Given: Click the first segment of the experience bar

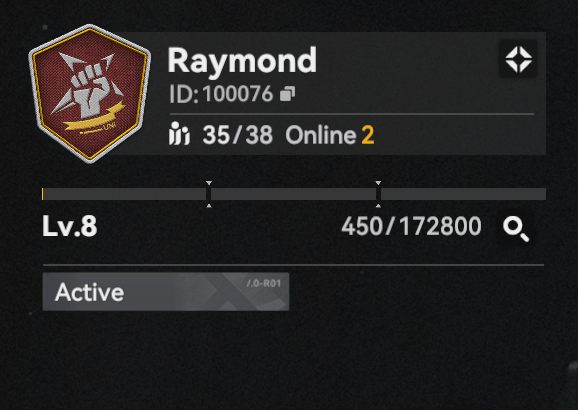Looking at the screenshot, I should [125, 194].
